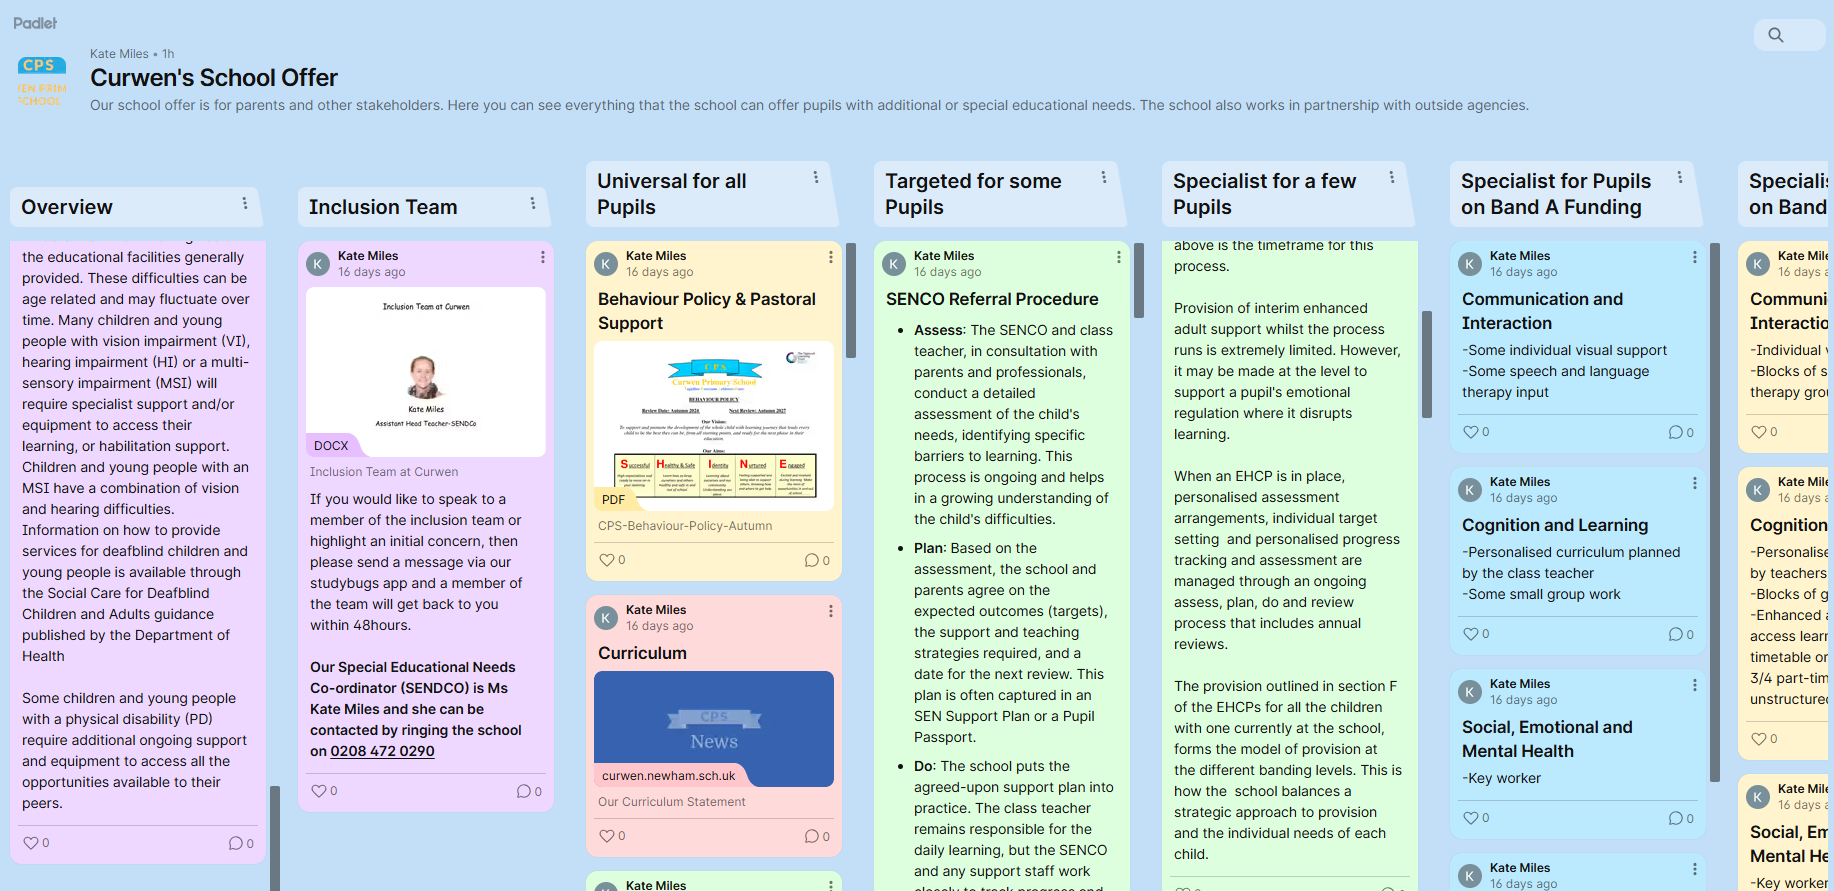Open the Behaviour Policy PDF thumbnail
Screen dimensions: 1834x891
pos(714,425)
